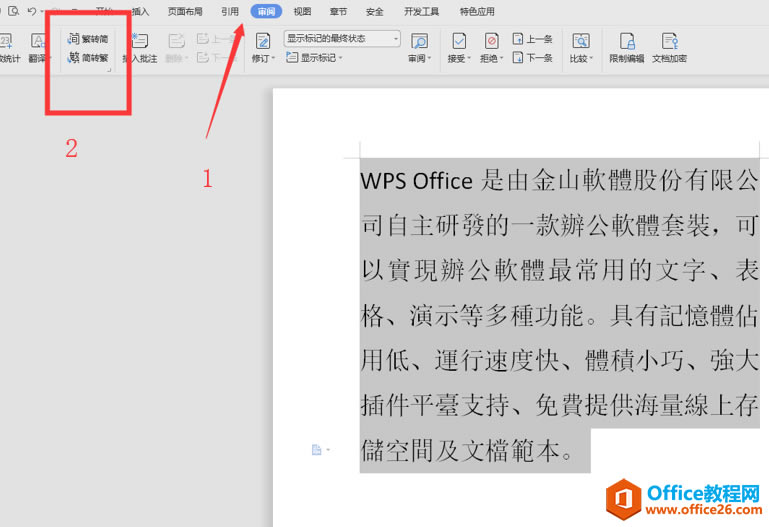Click the text '體積小巧' in the document
Viewport: 769px width, 527px height.
[x=634, y=361]
